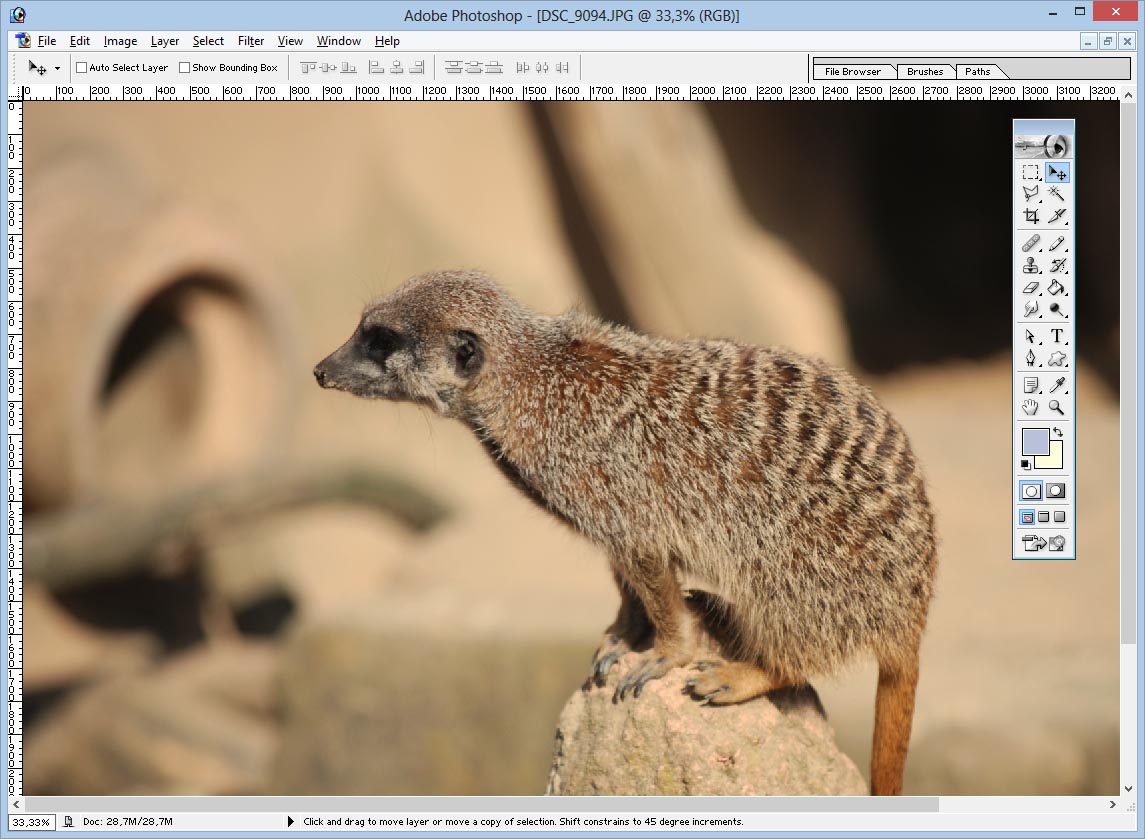Image resolution: width=1145 pixels, height=839 pixels.
Task: Choose the Hand tool
Action: click(x=1031, y=407)
